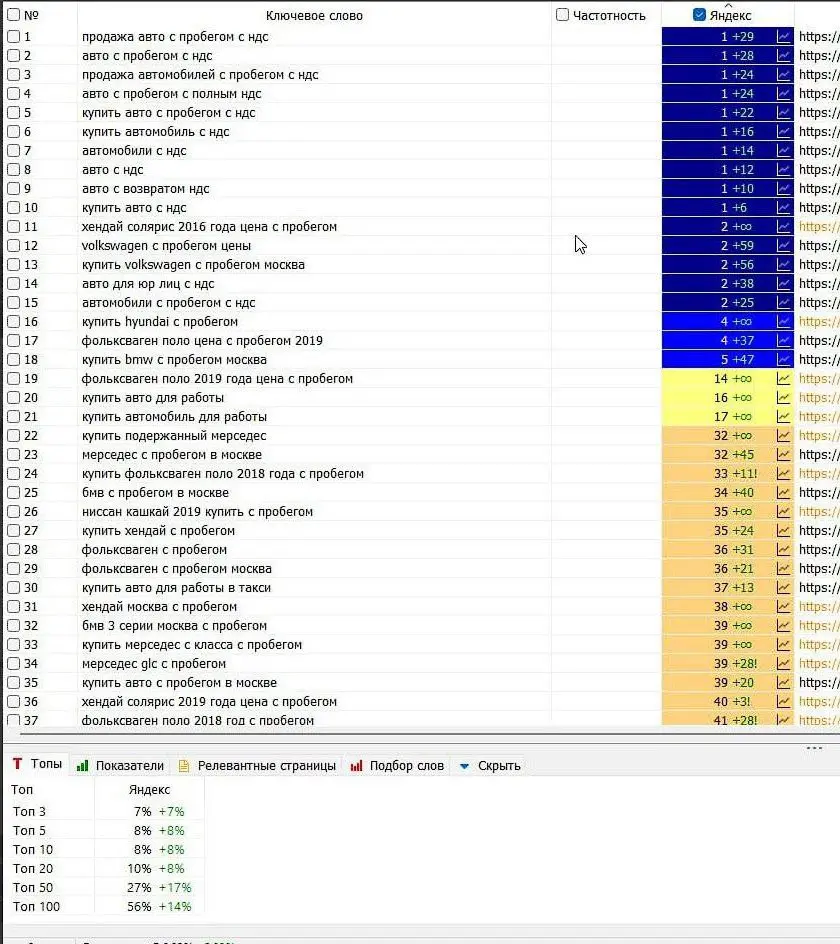840x944 pixels.
Task: Open position chart for 'купить hyundai с пробегом'
Action: coord(784,321)
